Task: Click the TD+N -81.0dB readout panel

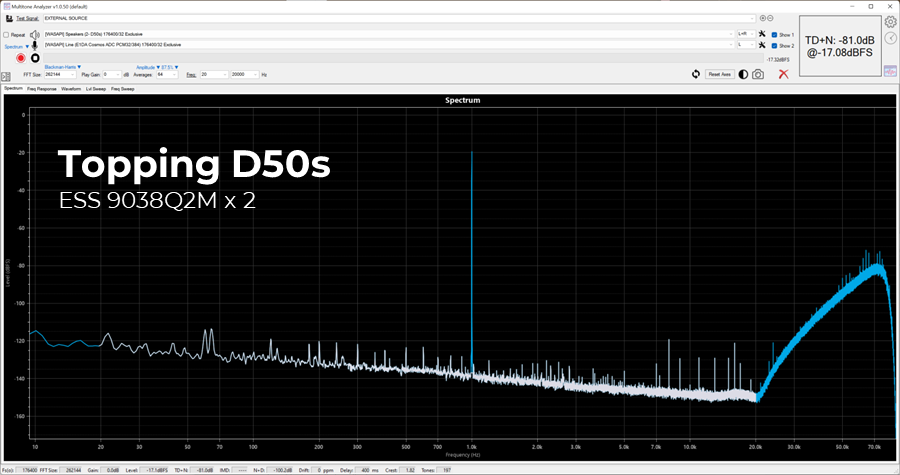Action: (x=840, y=46)
